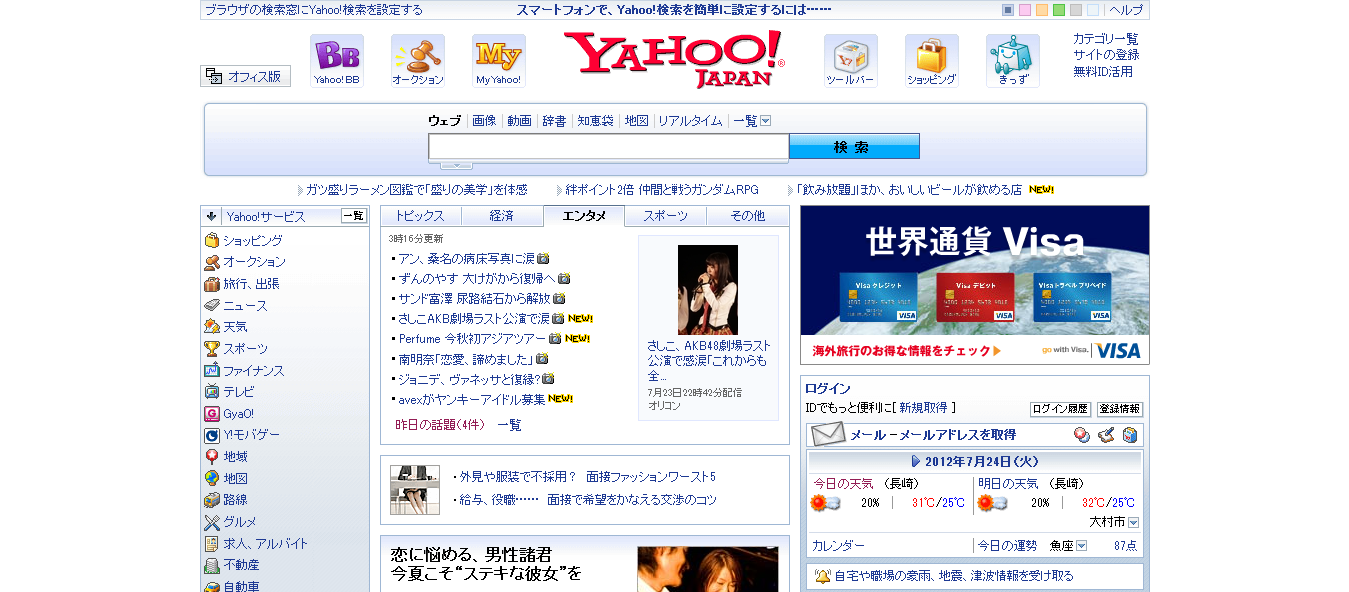Image resolution: width=1349 pixels, height=592 pixels.
Task: Open the 新規取得 link
Action: click(x=923, y=408)
